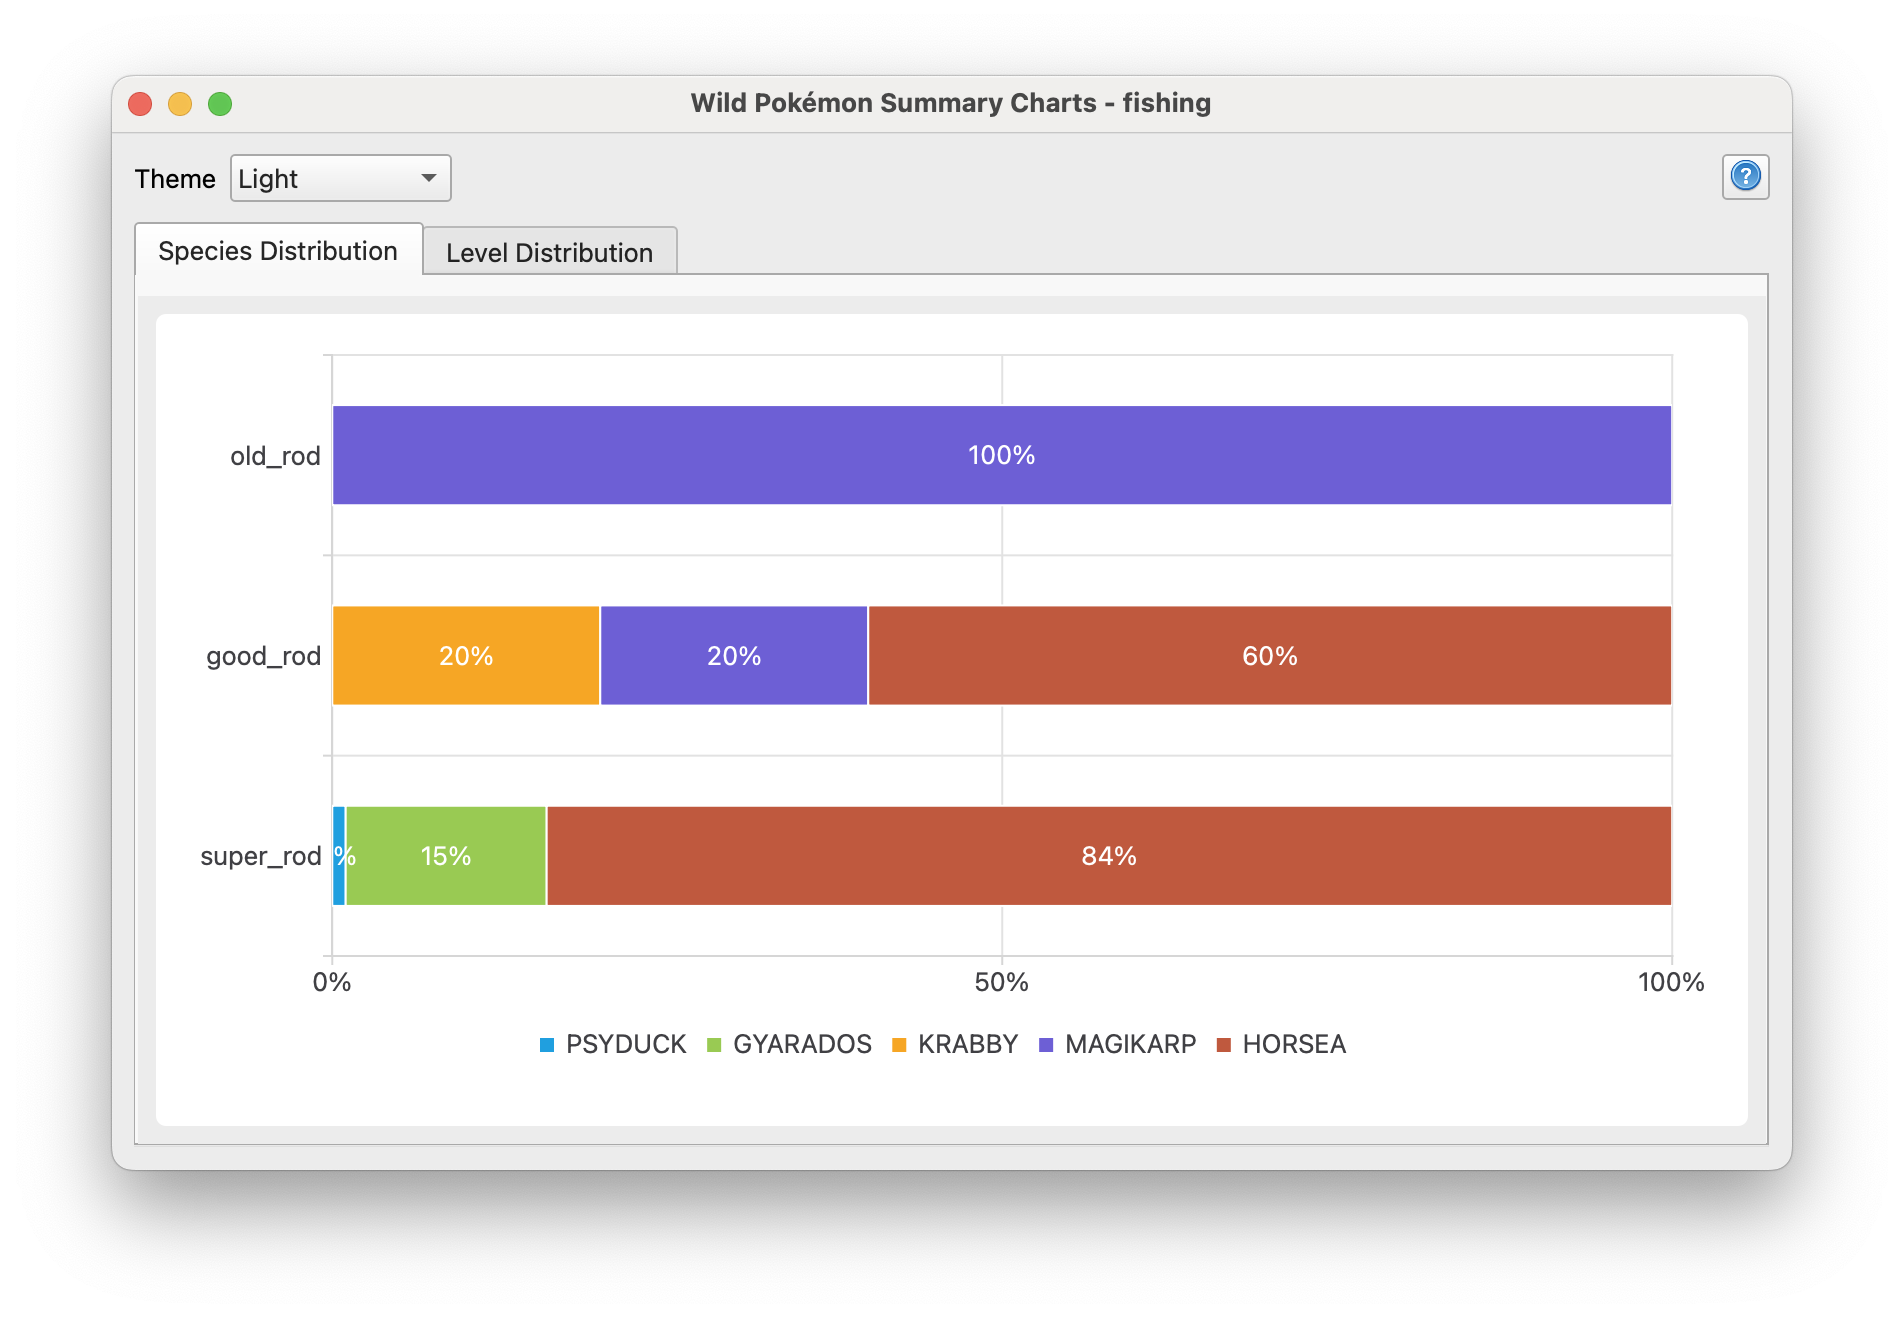Click the good_rod orange 20% Krabby segment

click(x=466, y=656)
